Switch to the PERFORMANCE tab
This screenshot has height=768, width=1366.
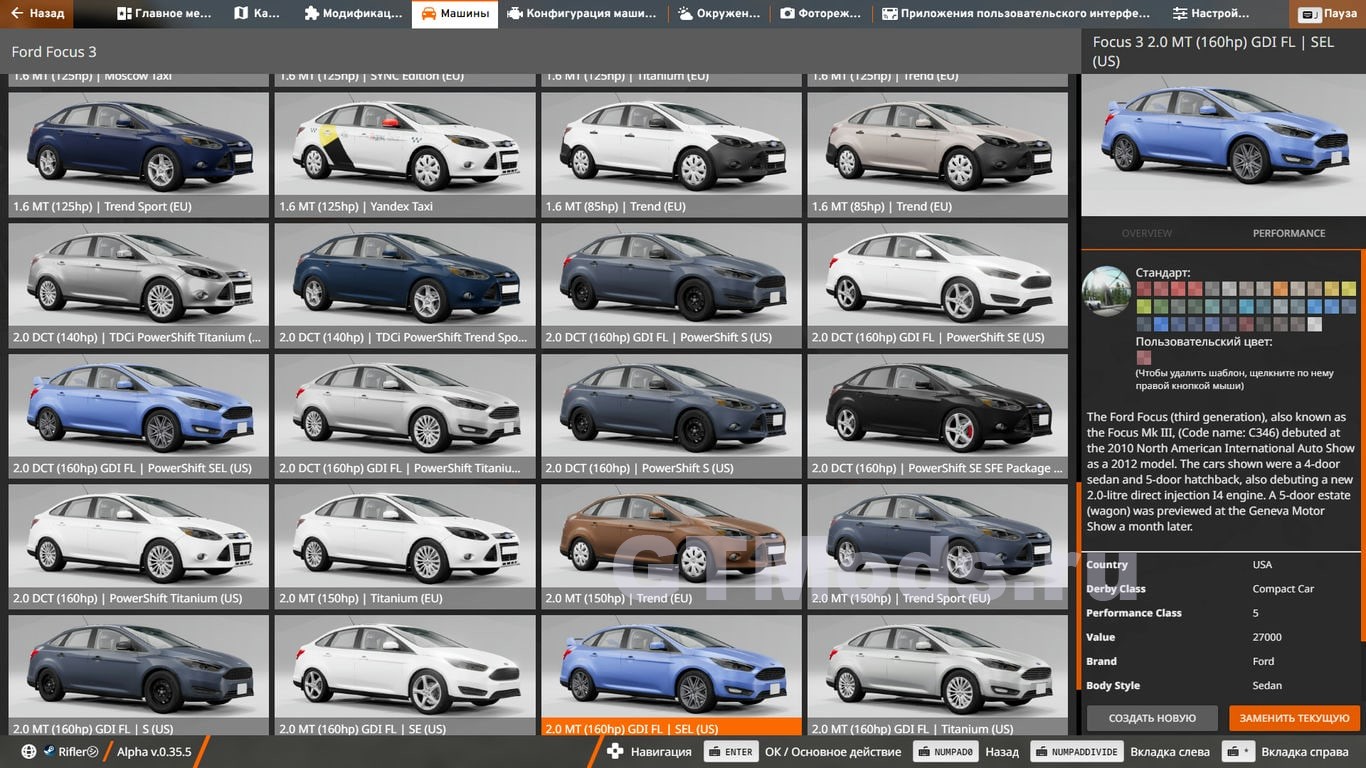[1289, 233]
